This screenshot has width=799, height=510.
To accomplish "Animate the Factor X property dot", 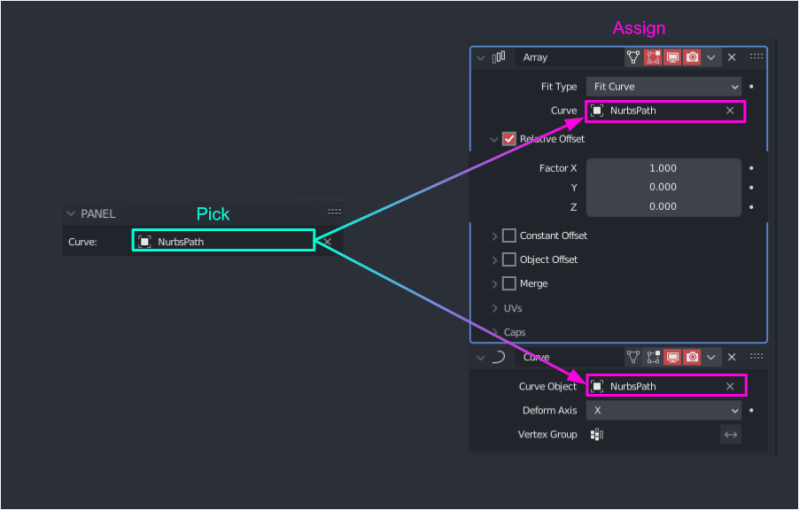I will pyautogui.click(x=751, y=168).
